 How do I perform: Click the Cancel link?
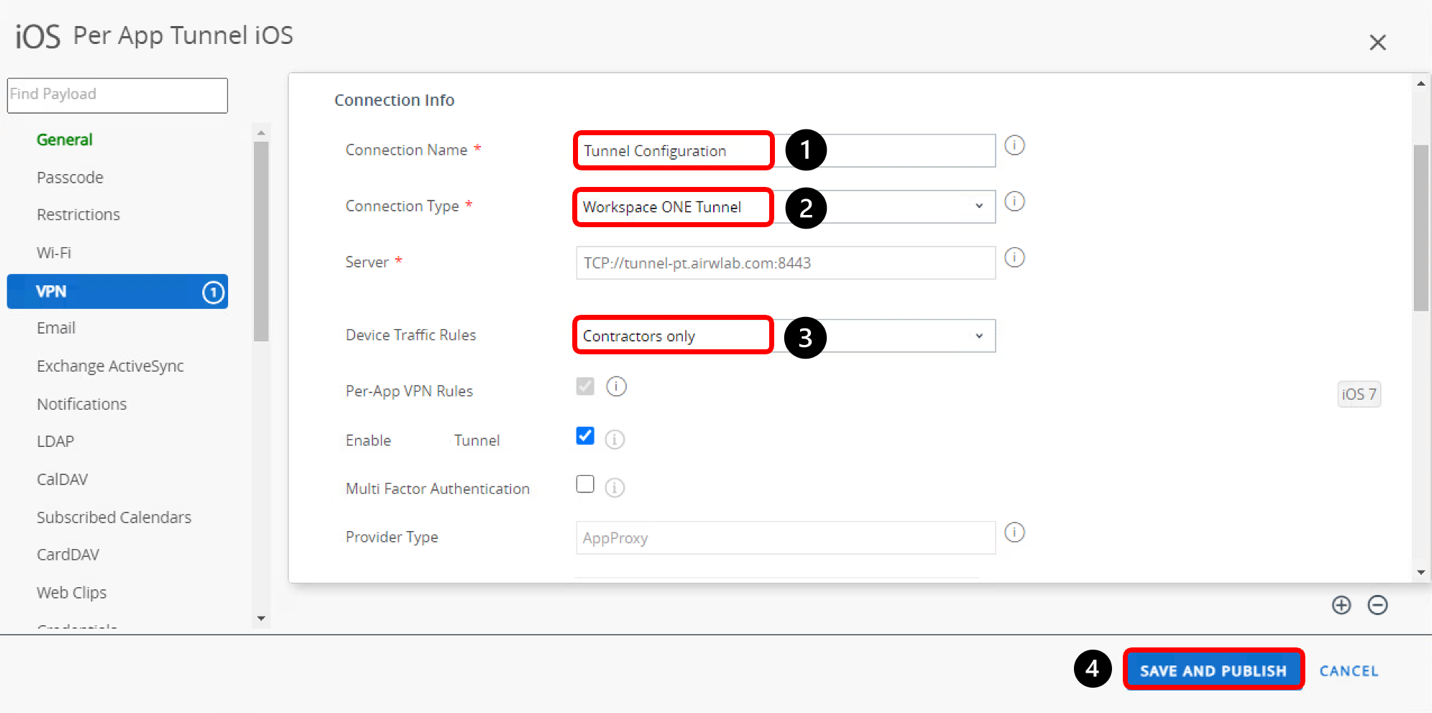click(1348, 671)
